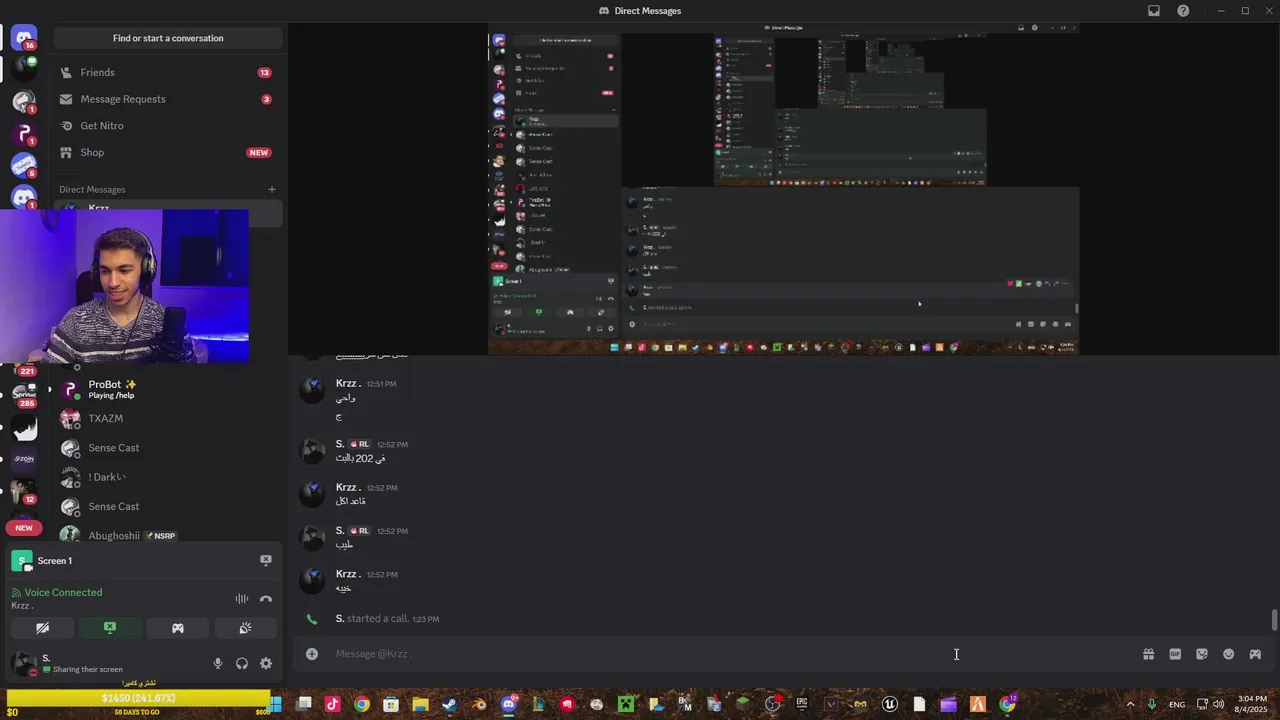The image size is (1280, 720).
Task: Click Find or start a conversation
Action: 168,38
